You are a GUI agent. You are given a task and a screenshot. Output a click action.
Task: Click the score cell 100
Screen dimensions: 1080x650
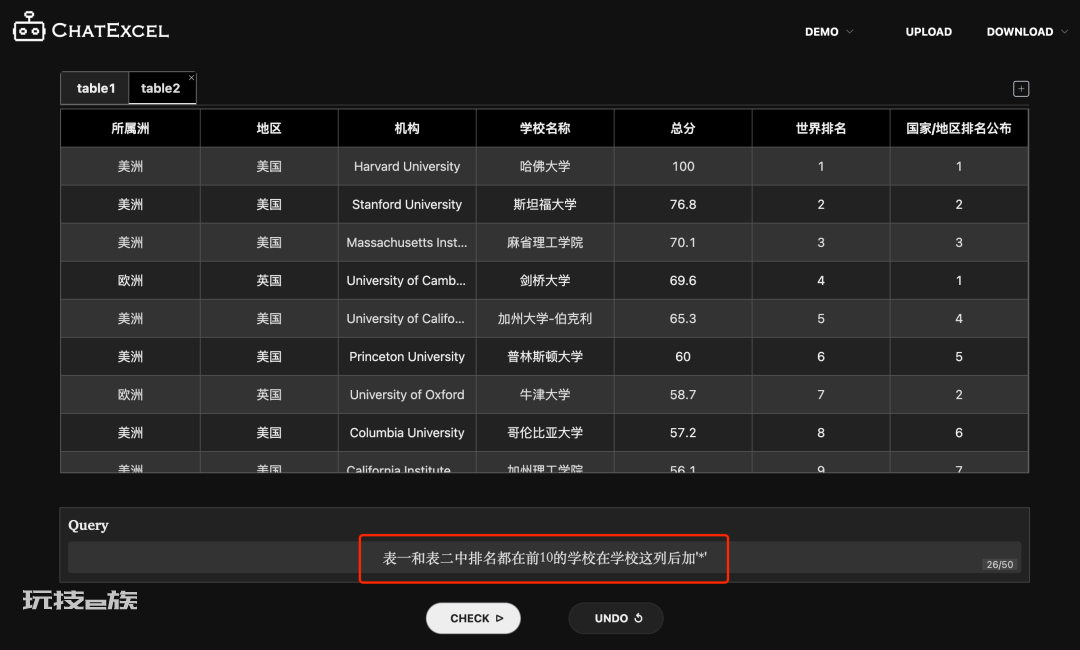(683, 167)
